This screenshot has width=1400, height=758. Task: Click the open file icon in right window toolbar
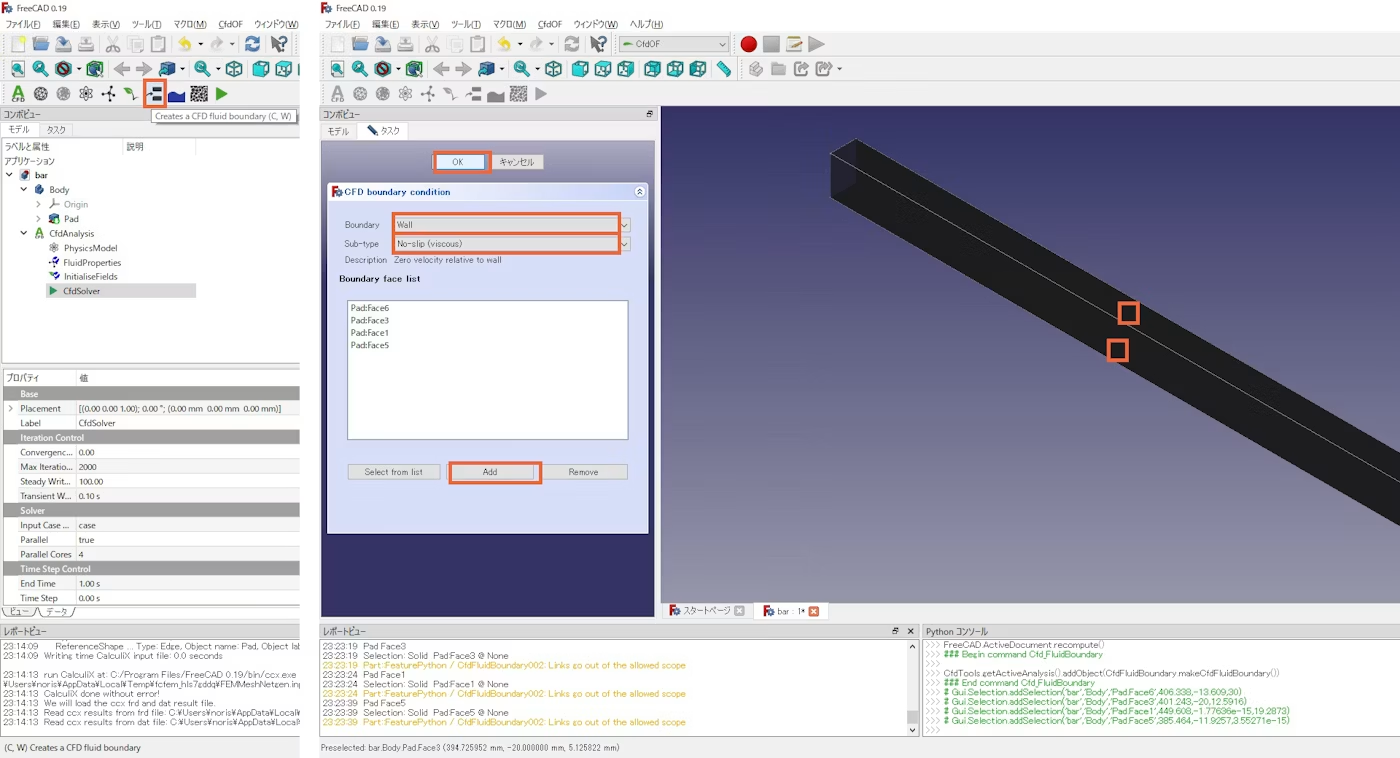(x=360, y=44)
